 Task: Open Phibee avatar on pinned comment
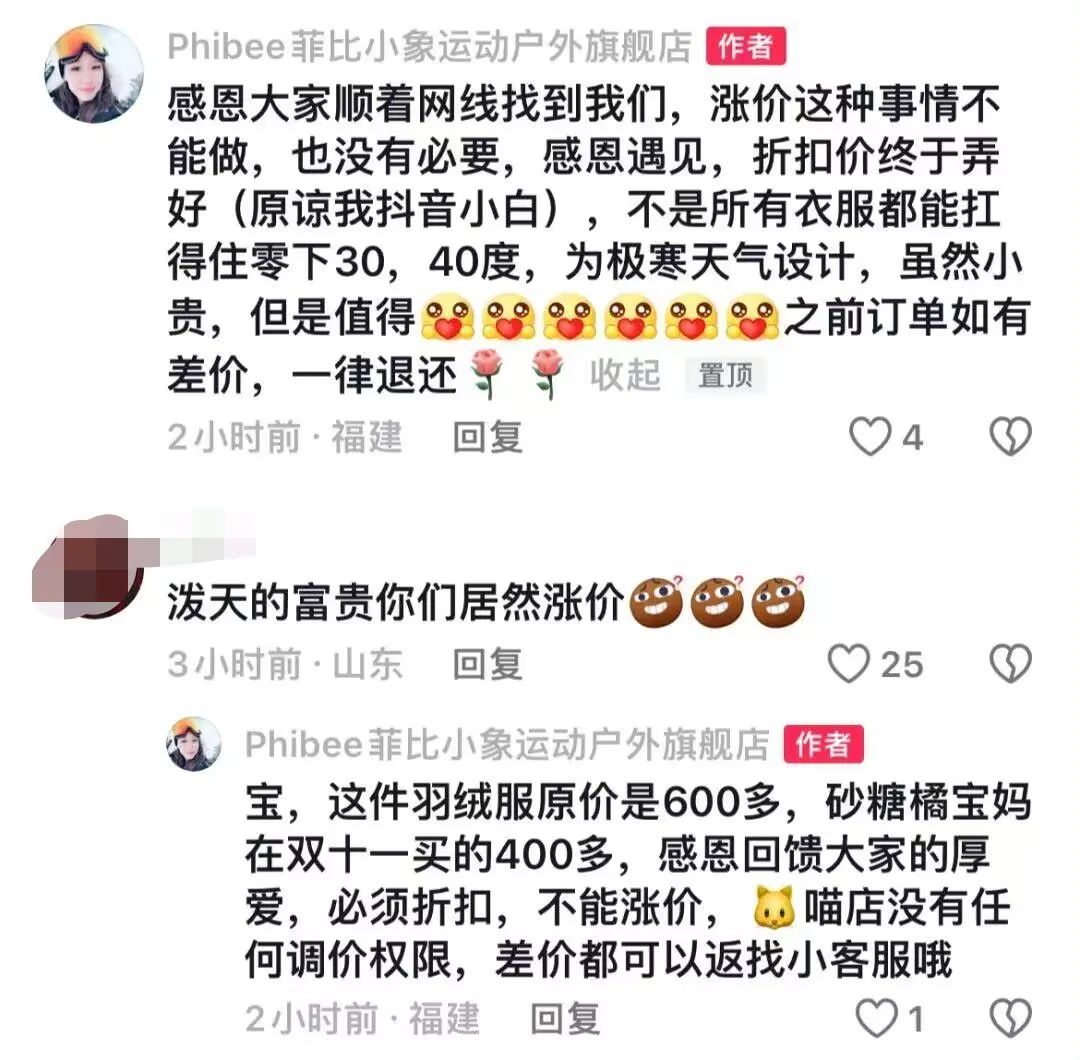click(94, 74)
